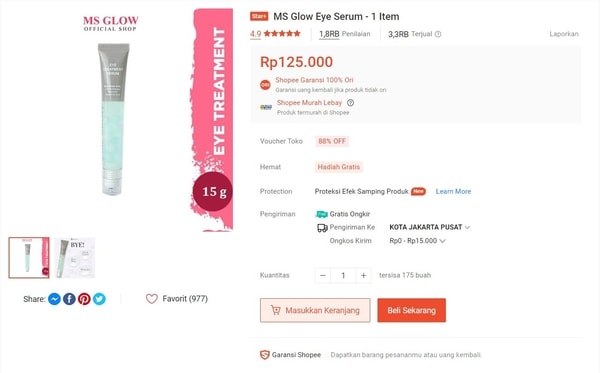Open the Learn More protection link
Screen dimensions: 600x373
(453, 191)
